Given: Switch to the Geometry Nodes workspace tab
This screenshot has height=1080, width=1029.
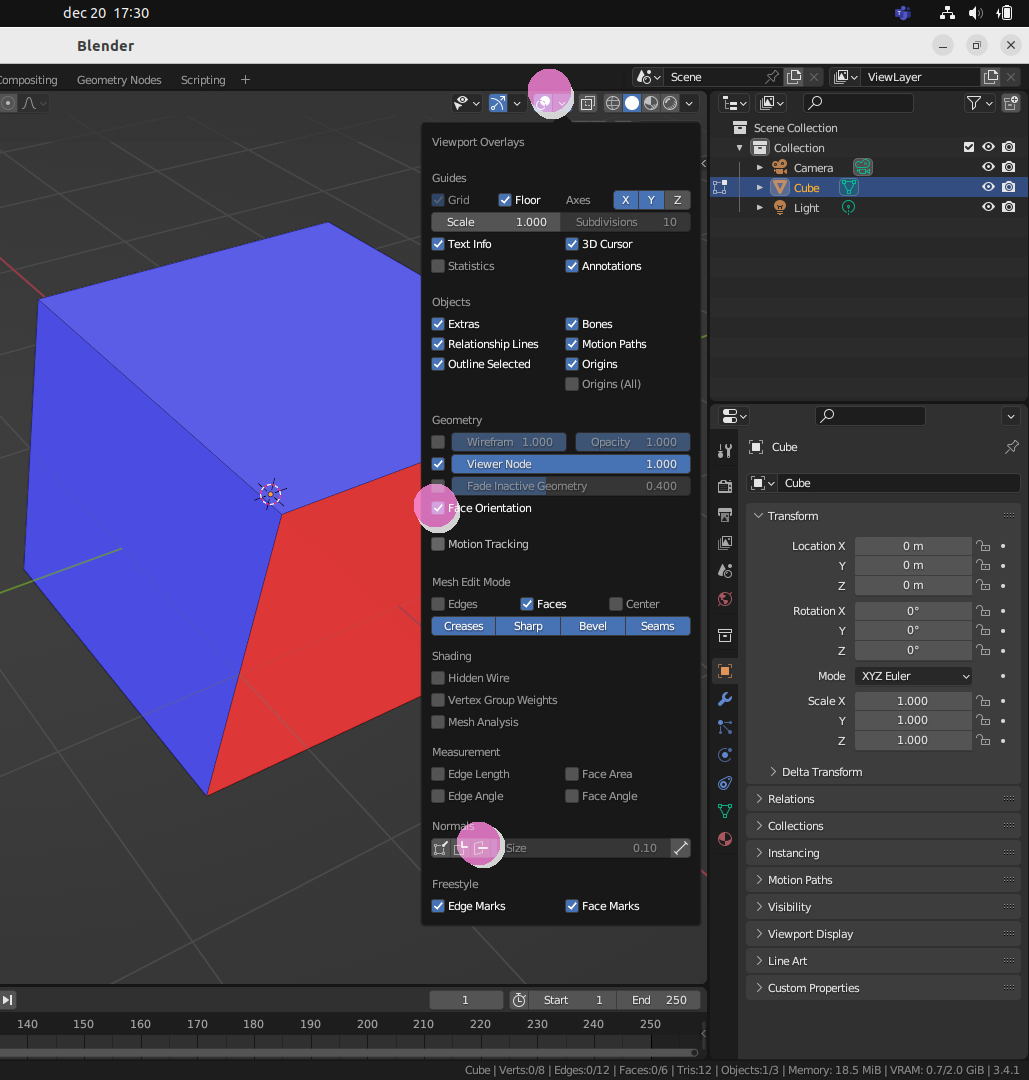Looking at the screenshot, I should (x=118, y=80).
